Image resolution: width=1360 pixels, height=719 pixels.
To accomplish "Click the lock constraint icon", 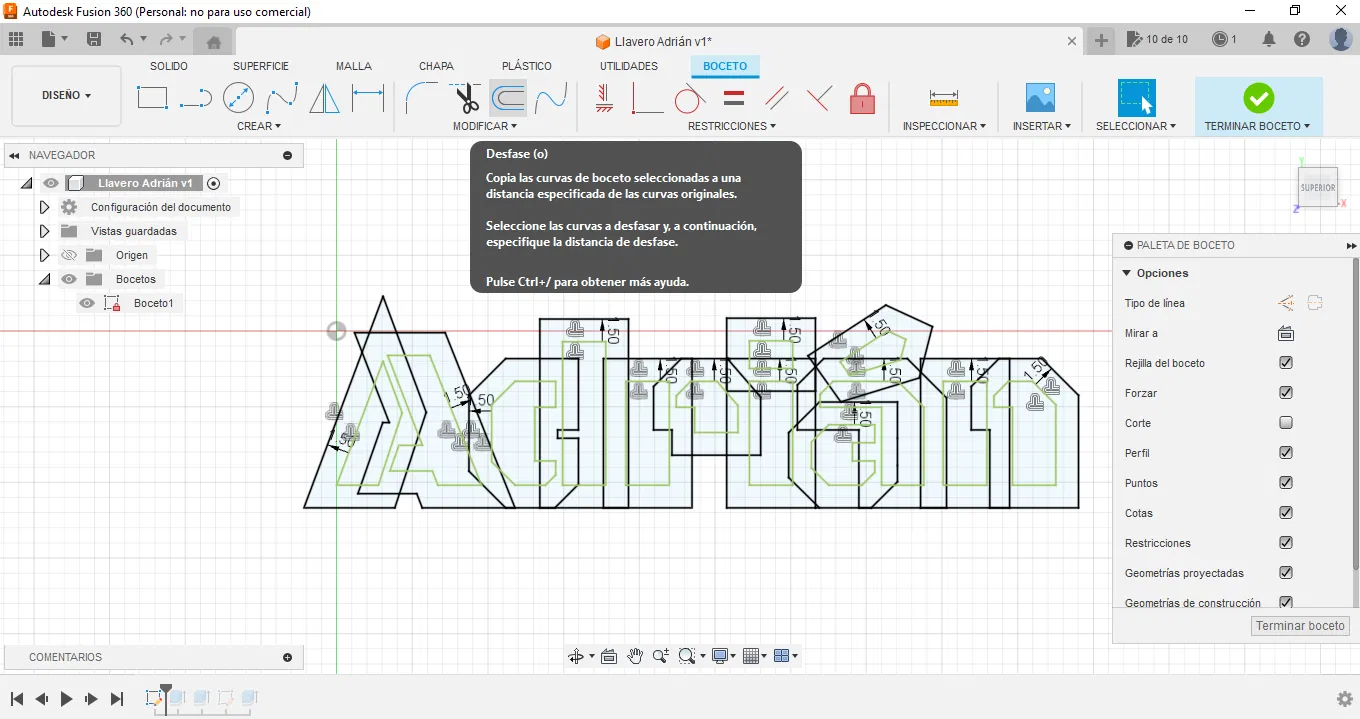I will pos(862,98).
